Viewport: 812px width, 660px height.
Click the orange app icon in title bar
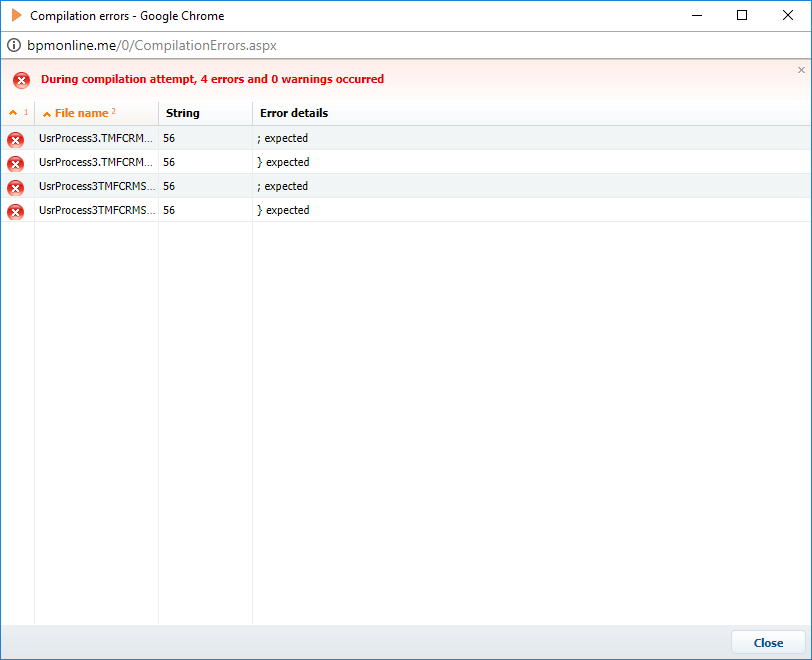tap(17, 16)
